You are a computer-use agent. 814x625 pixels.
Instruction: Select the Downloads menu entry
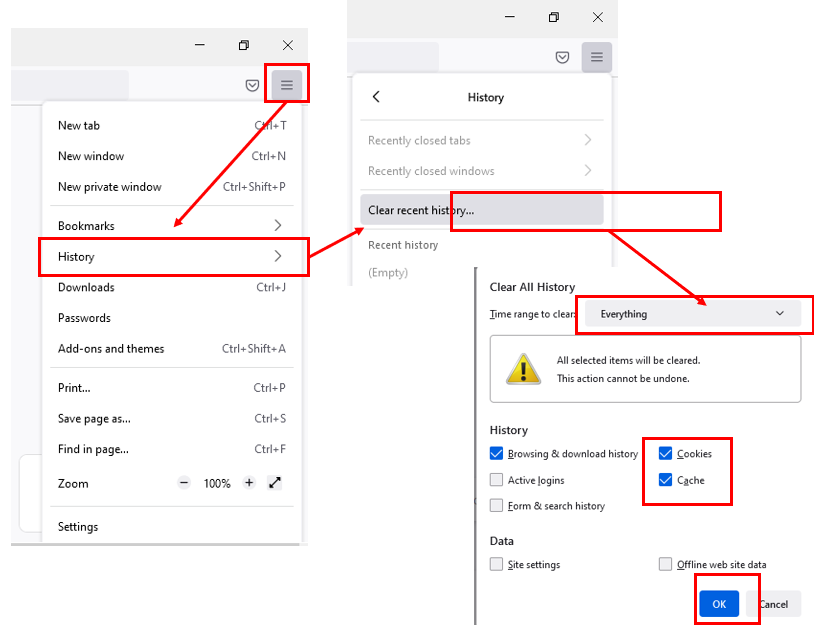86,288
